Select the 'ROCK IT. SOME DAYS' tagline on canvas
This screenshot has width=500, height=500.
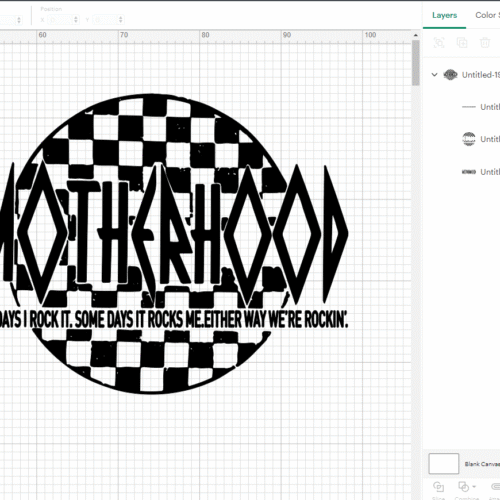tap(173, 319)
